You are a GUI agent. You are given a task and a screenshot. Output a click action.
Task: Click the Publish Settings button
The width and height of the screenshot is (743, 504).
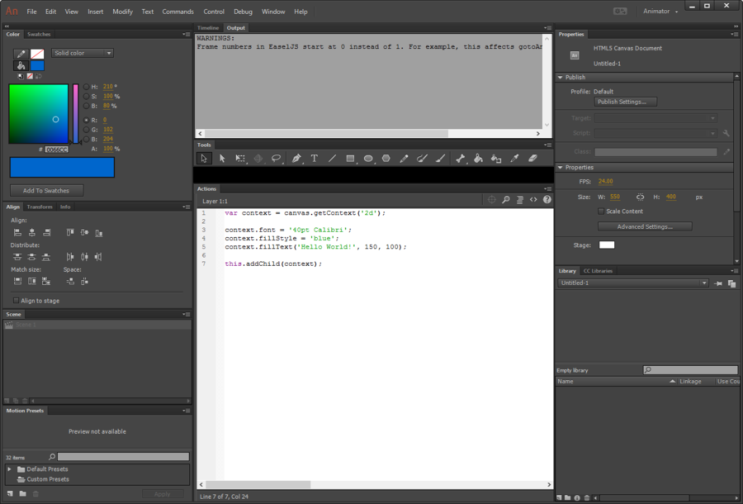(x=625, y=102)
